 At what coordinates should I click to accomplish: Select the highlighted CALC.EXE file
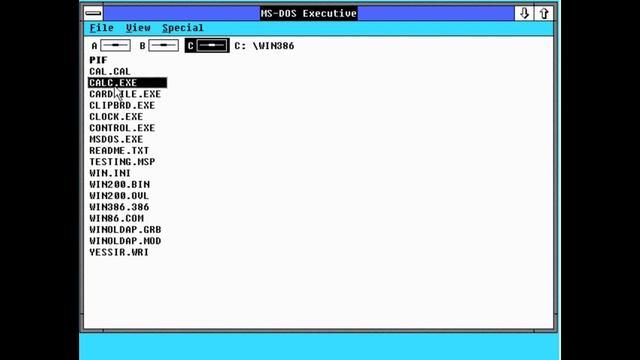(x=127, y=83)
